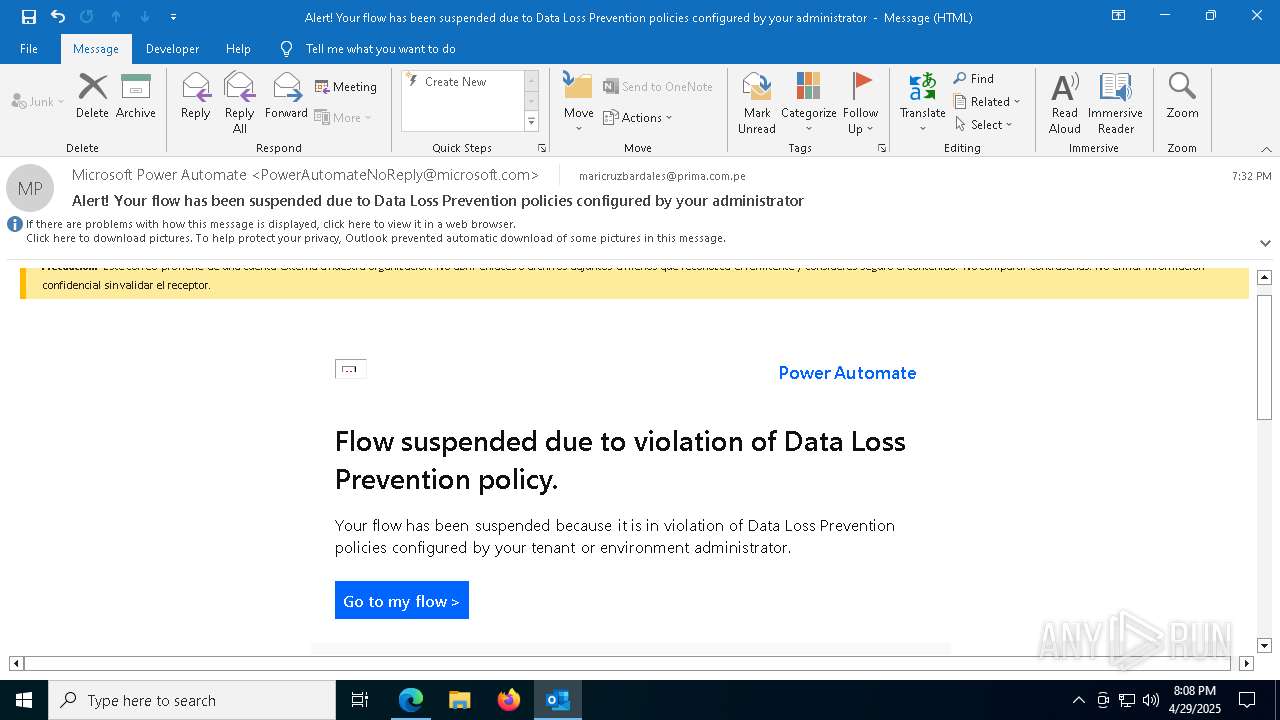Open File Explorer from taskbar

coord(459,700)
